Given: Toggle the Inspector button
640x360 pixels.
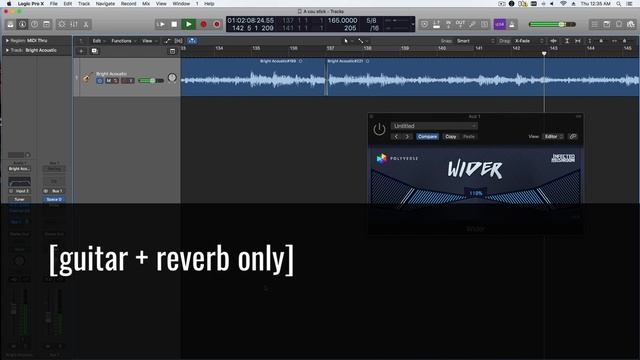Looking at the screenshot, I should click(x=22, y=24).
